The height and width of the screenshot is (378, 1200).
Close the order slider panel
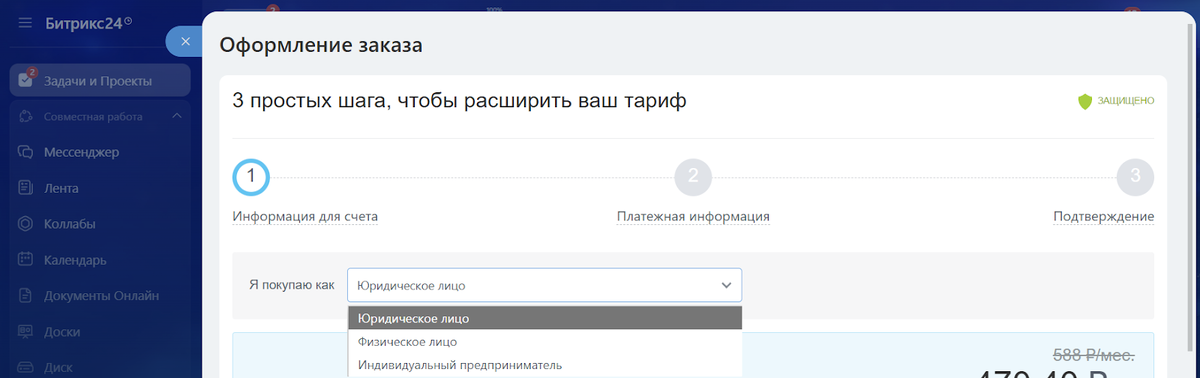(x=185, y=41)
